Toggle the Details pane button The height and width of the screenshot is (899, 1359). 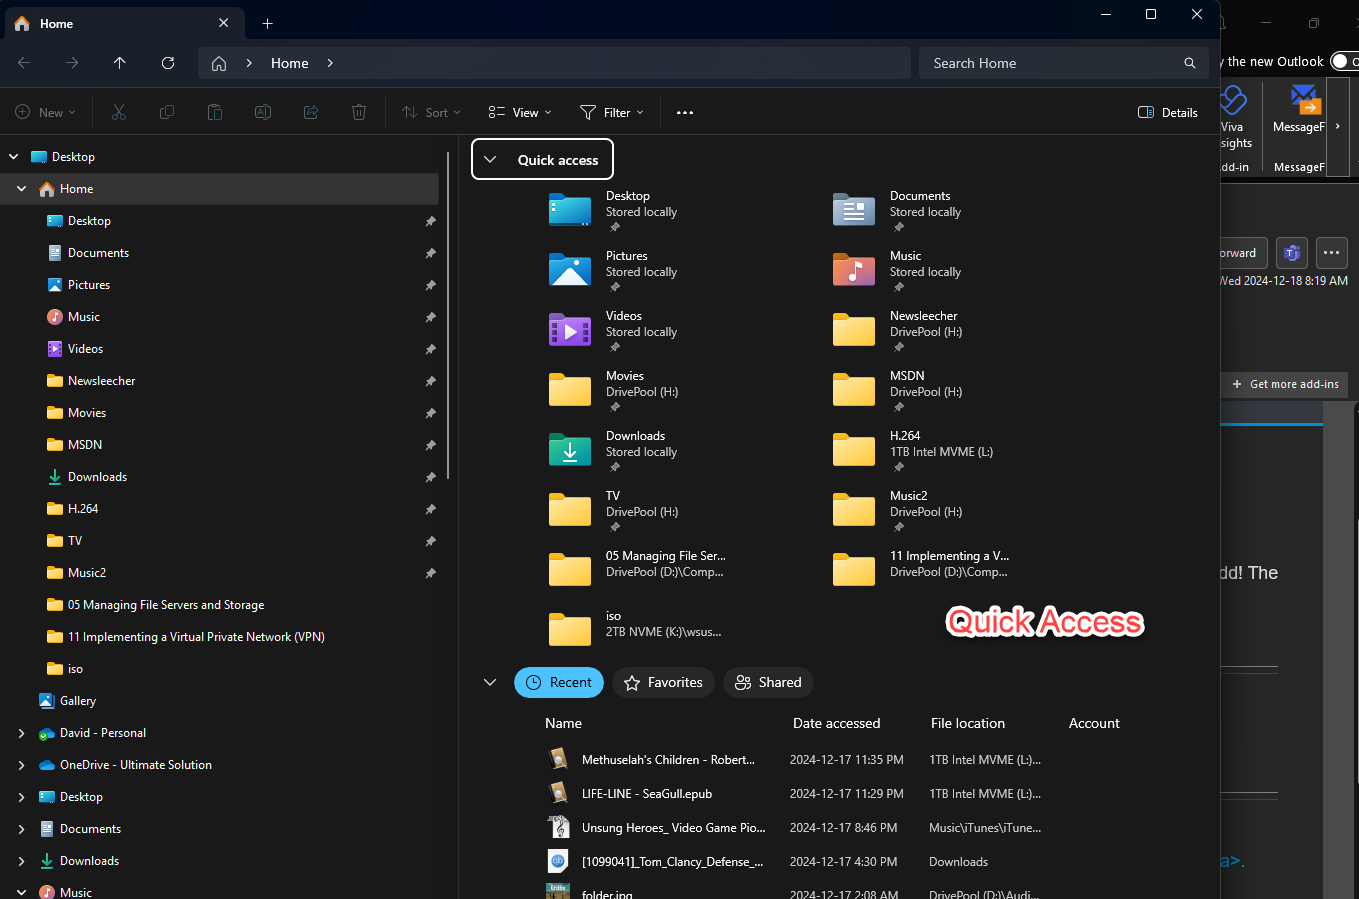pos(1168,113)
